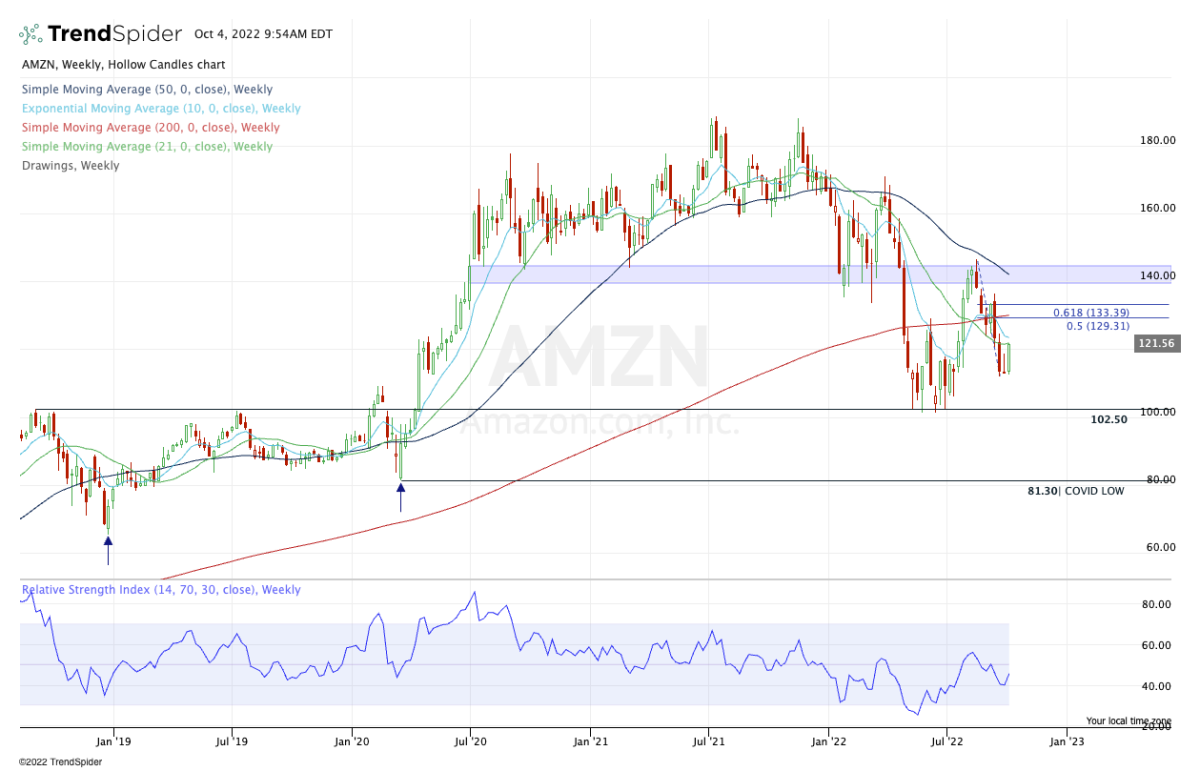The image size is (1200, 771).
Task: Click the Jul '21 date axis label
Action: click(x=709, y=742)
